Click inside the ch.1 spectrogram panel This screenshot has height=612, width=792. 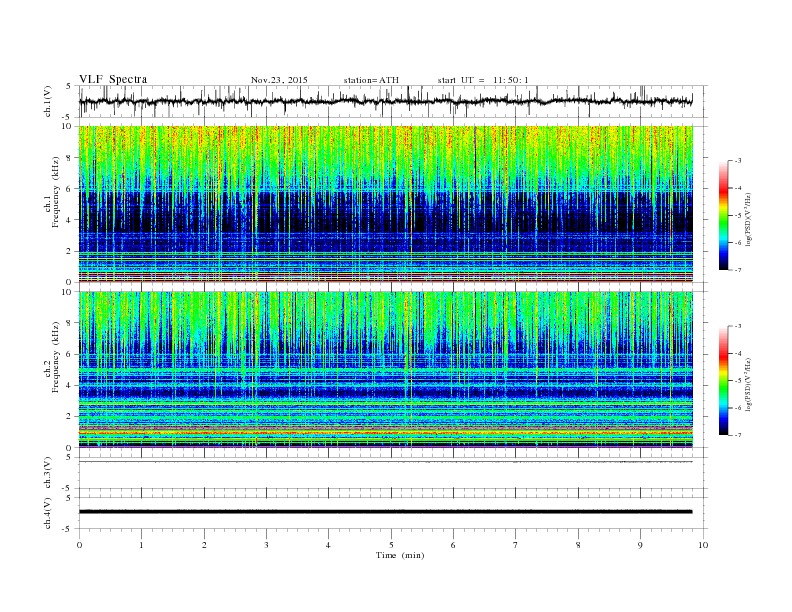[385, 204]
